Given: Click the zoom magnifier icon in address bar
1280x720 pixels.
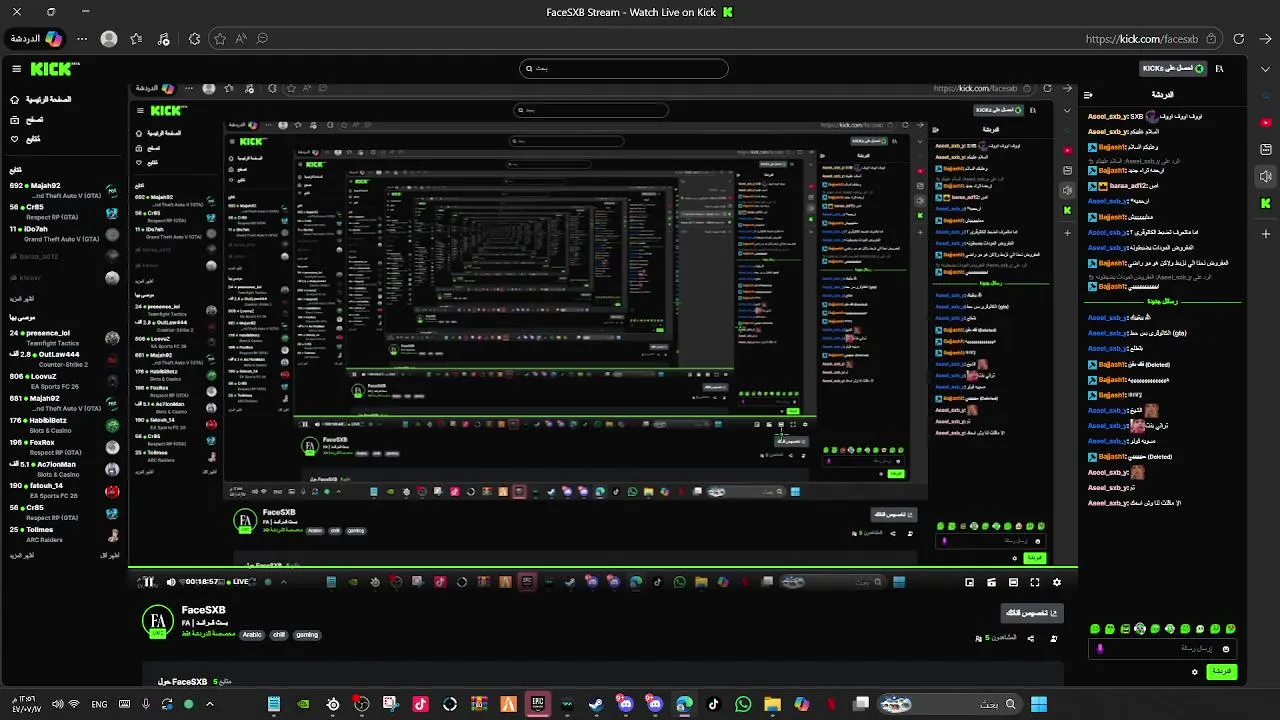Looking at the screenshot, I should pyautogui.click(x=262, y=39).
